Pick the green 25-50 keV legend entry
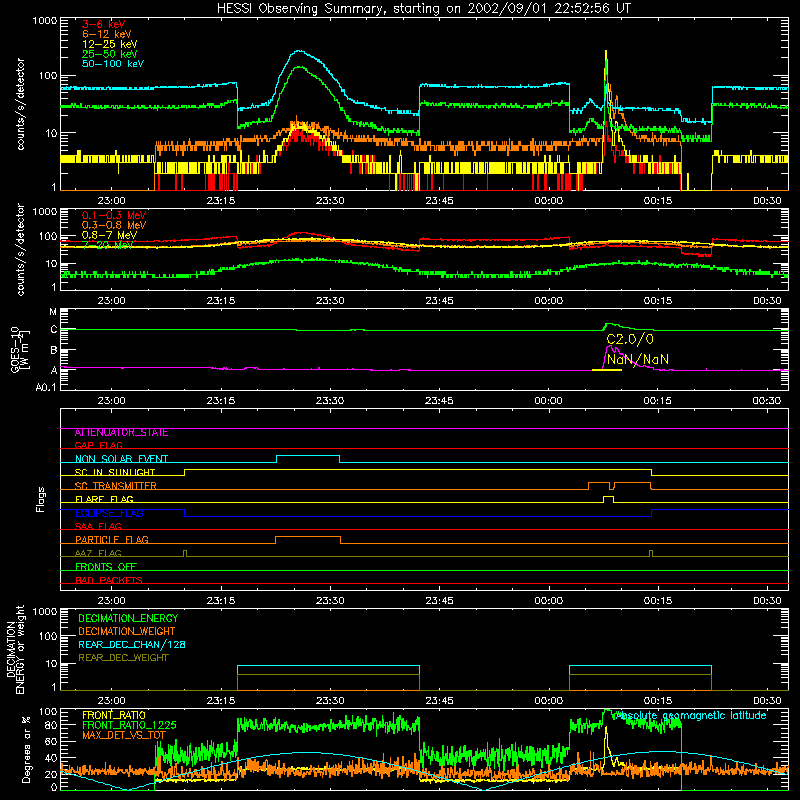This screenshot has width=800, height=800. pos(110,54)
